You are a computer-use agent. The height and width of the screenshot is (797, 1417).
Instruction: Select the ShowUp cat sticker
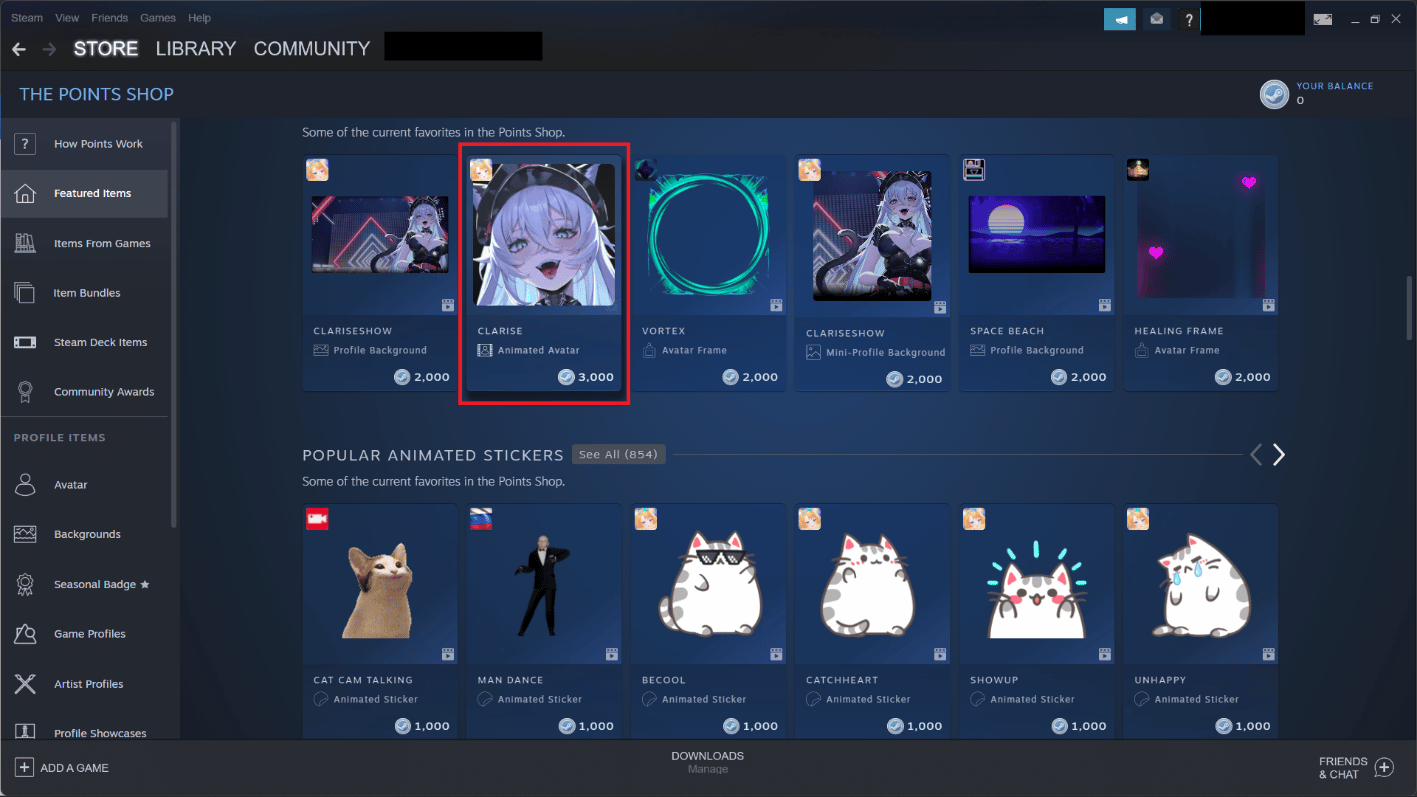pos(1036,621)
